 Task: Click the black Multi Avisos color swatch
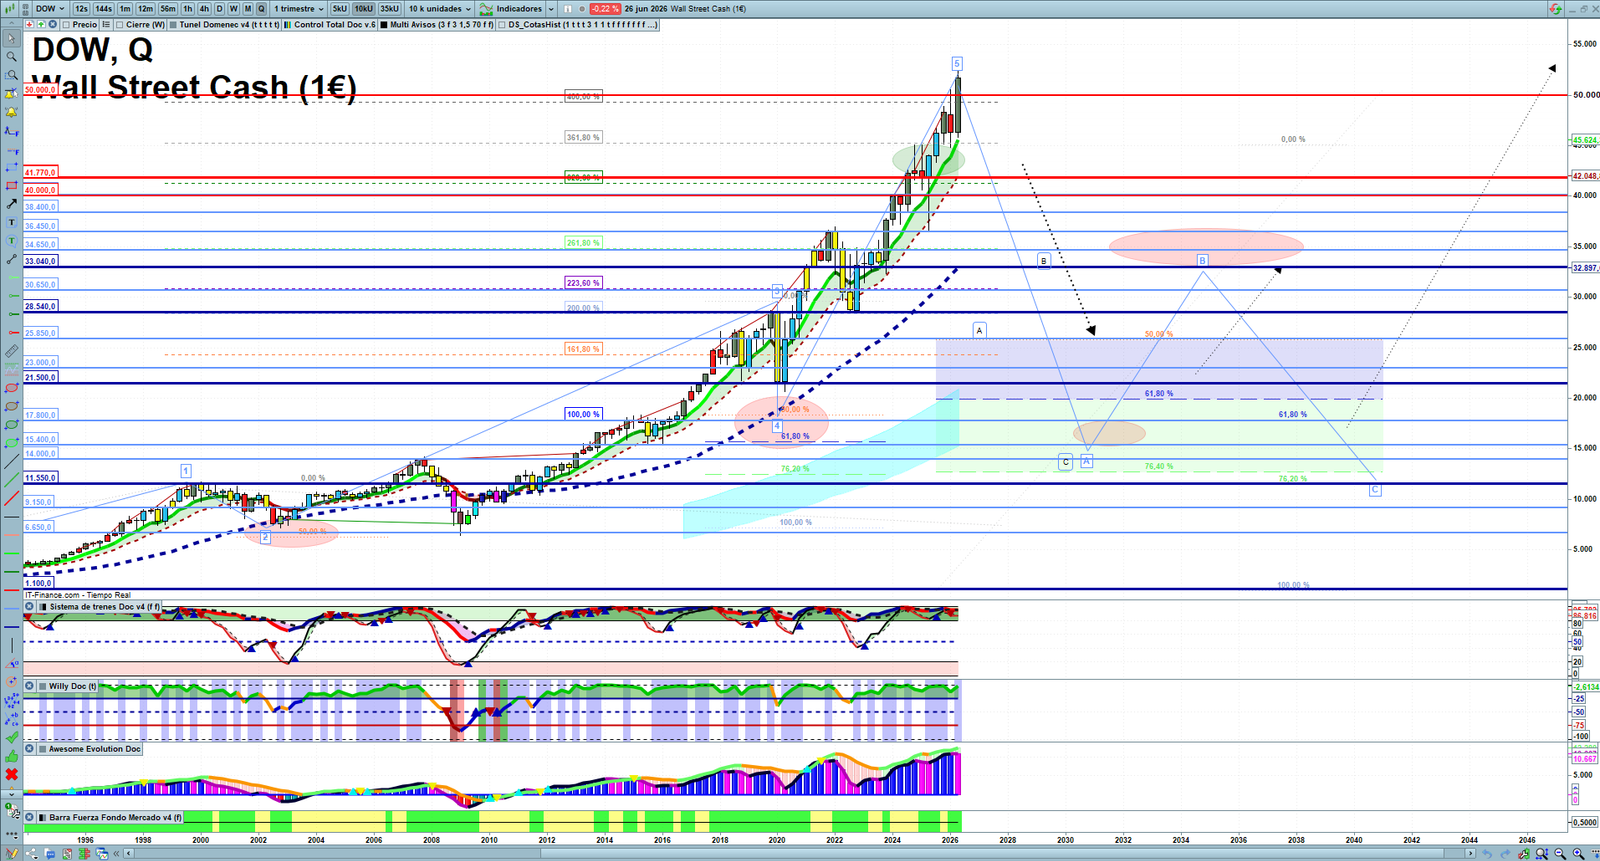pyautogui.click(x=384, y=24)
